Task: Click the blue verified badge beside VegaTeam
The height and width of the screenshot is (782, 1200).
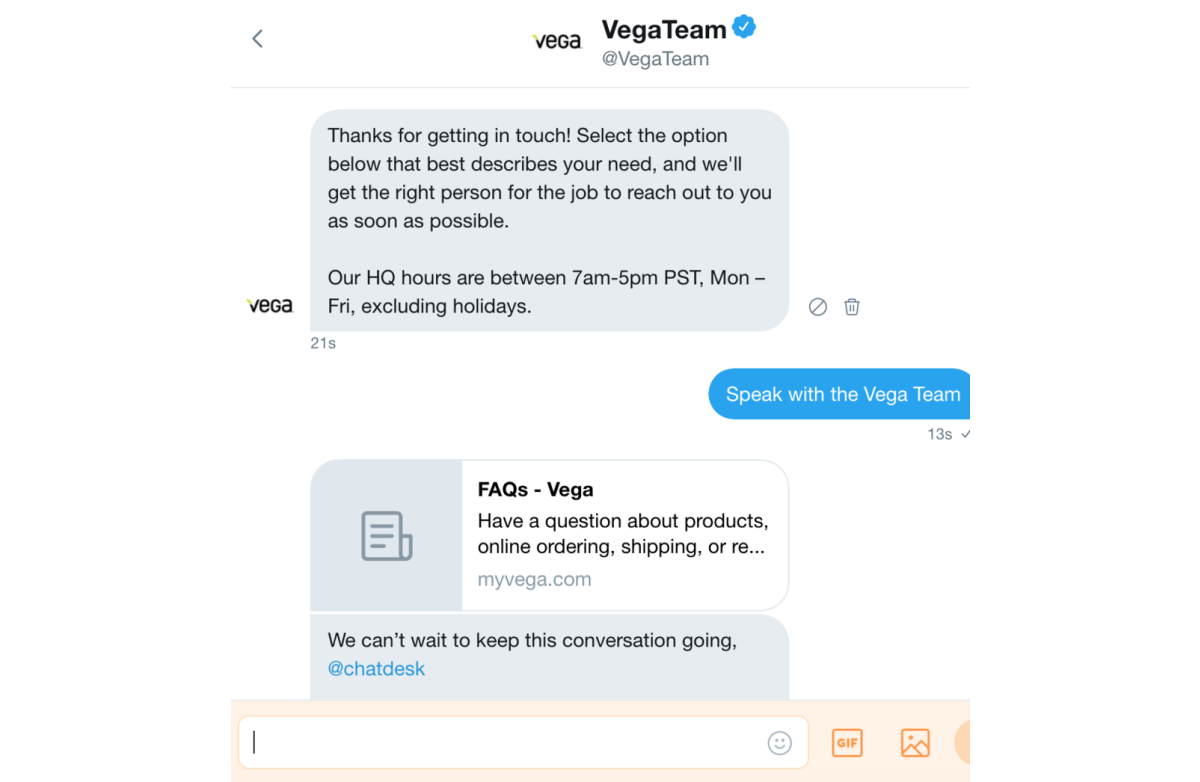Action: point(744,27)
